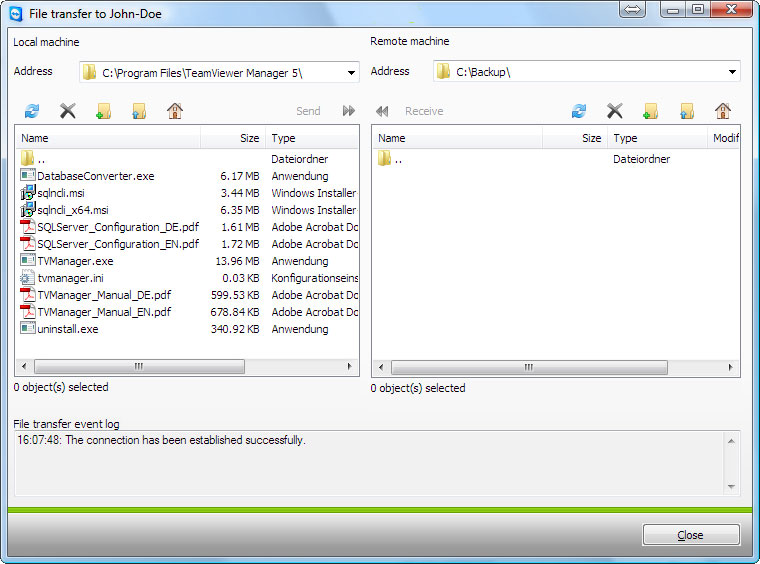Click event log scroll up arrow
This screenshot has height=564, width=760.
[731, 441]
